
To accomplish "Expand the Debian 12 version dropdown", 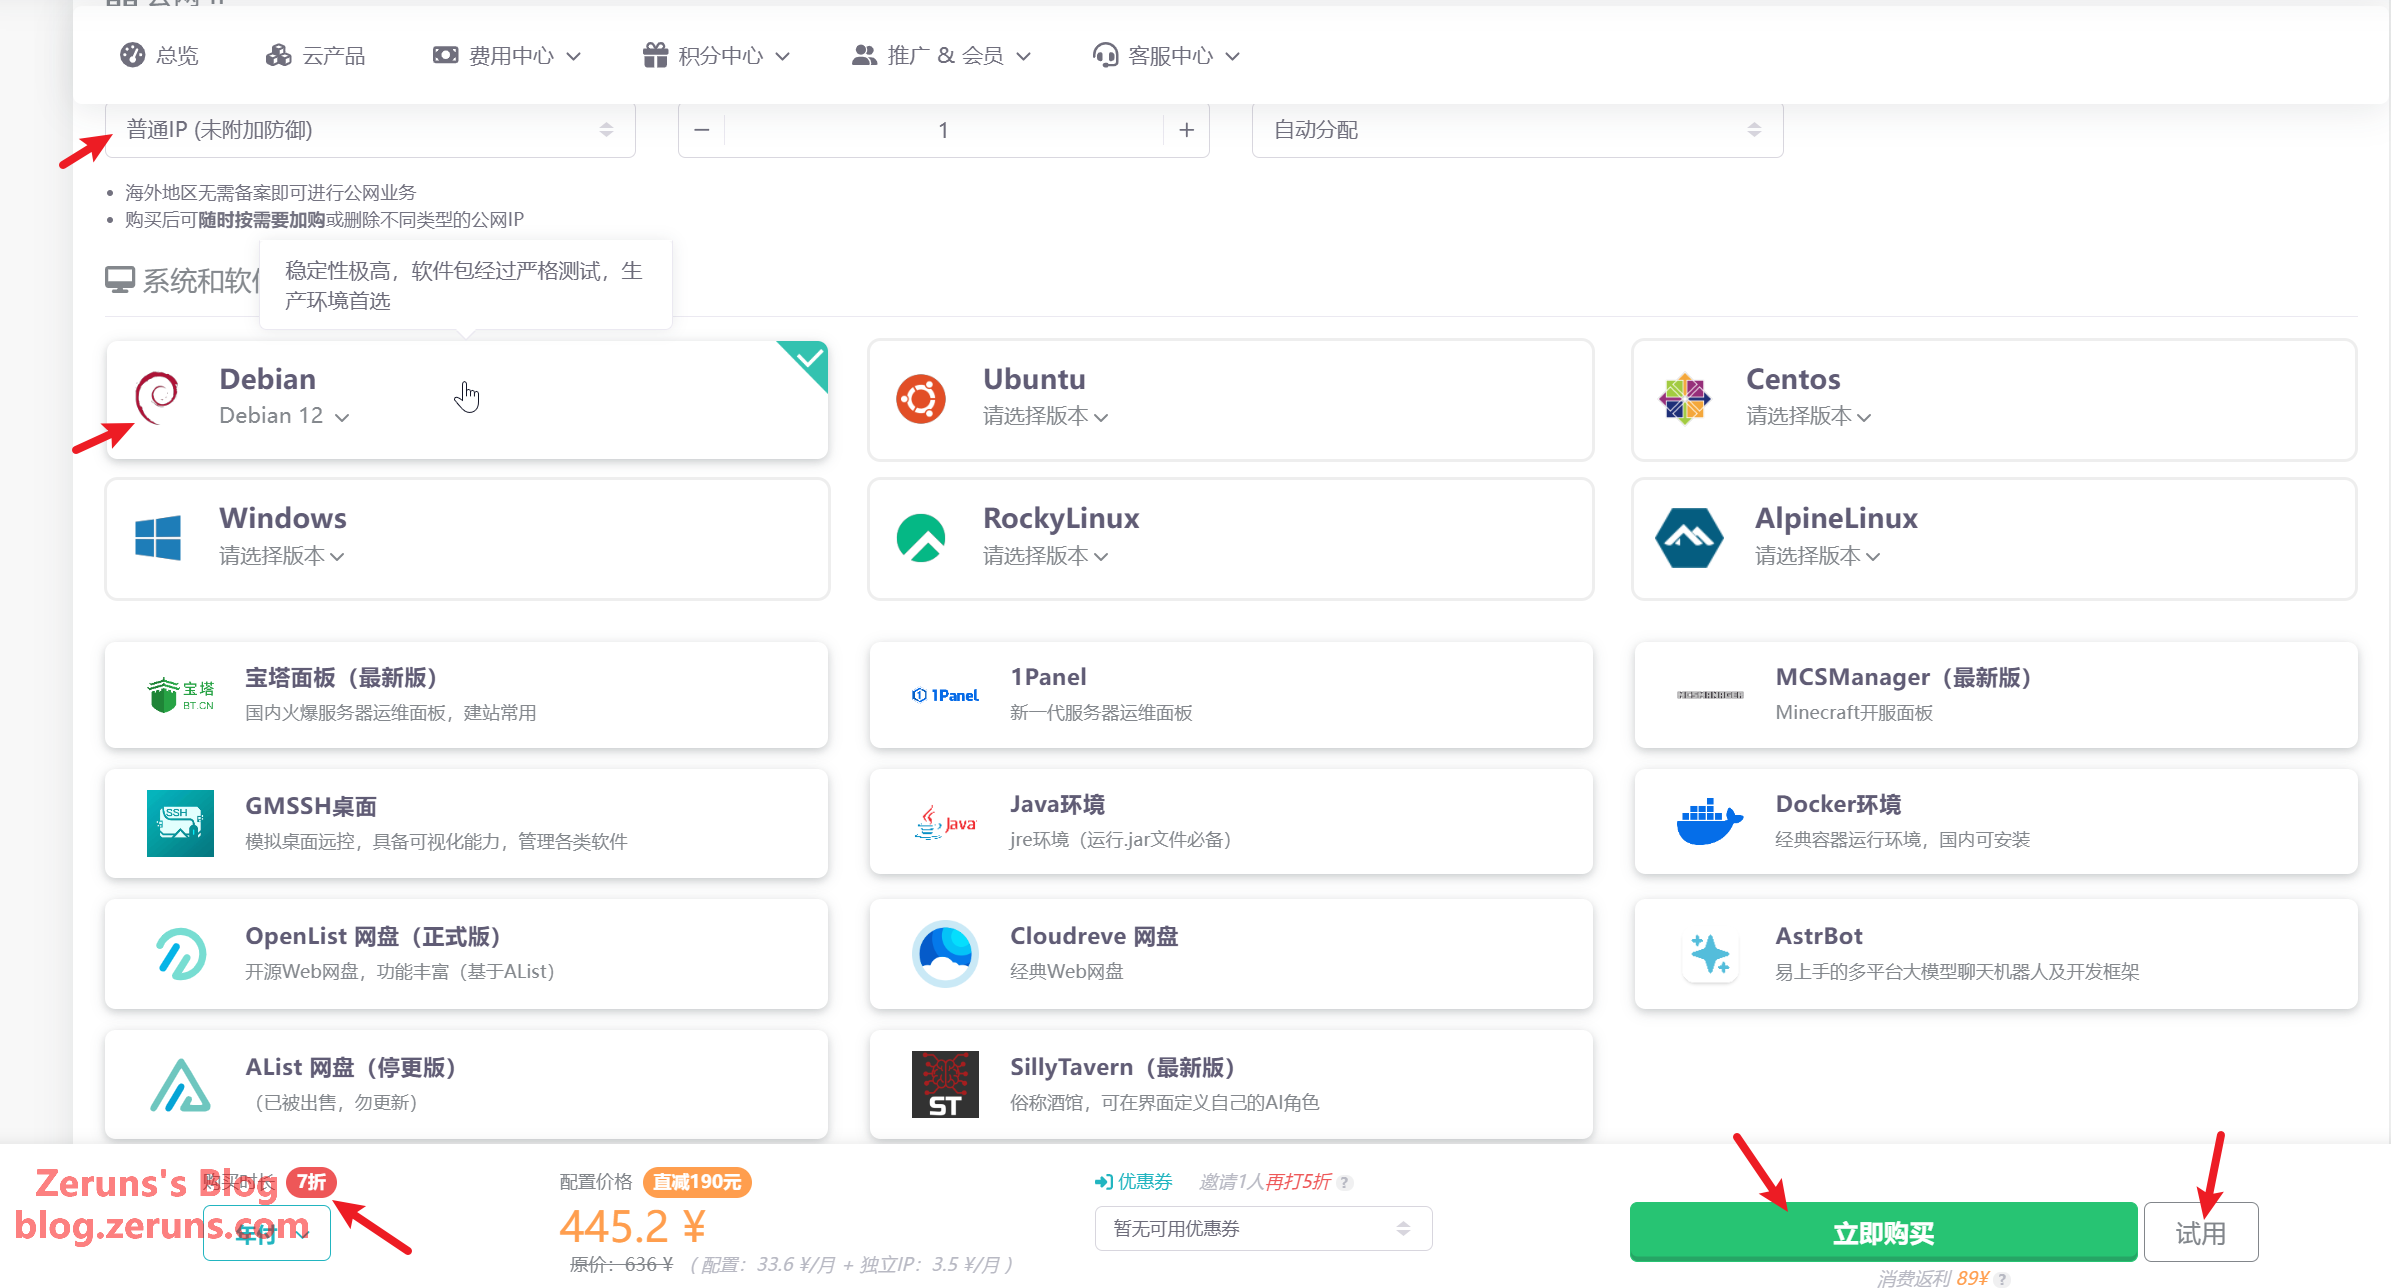I will point(285,416).
